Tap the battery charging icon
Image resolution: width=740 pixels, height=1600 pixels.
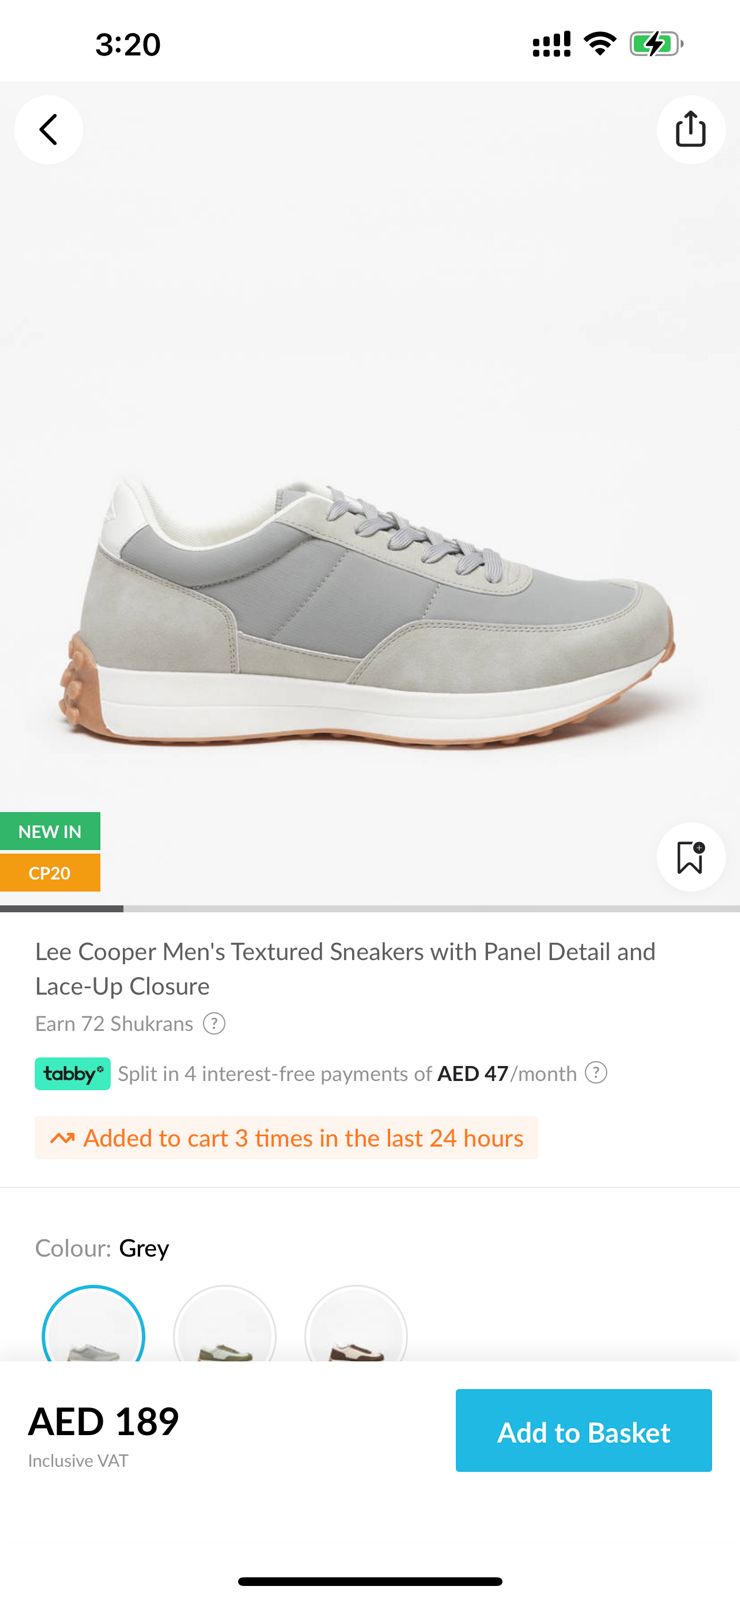tap(656, 44)
